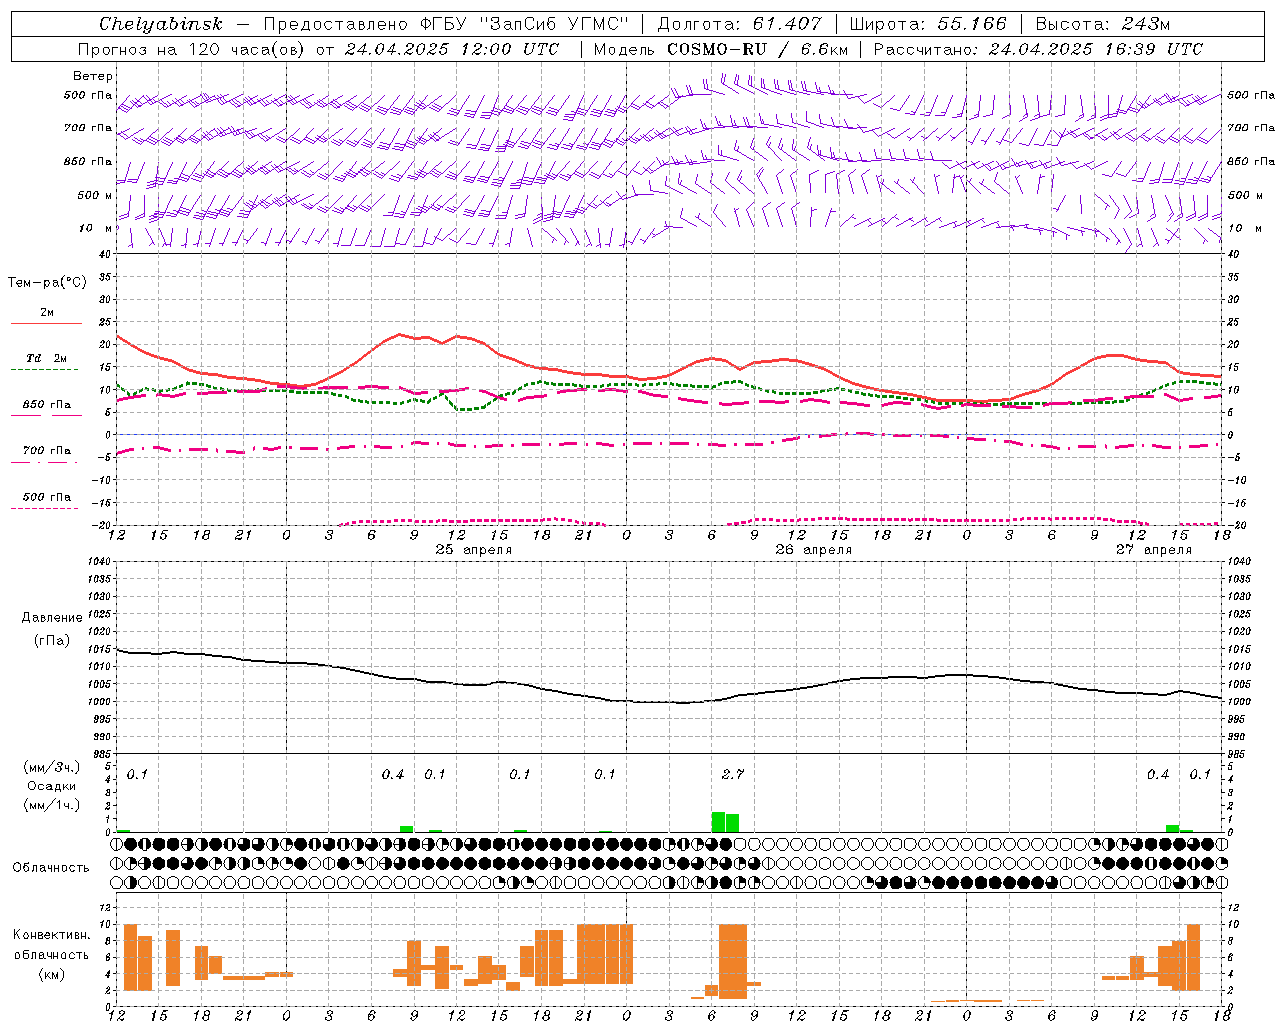Click the '500 гПа' temperature legend entry
1280x1024 pixels.
pos(46,497)
